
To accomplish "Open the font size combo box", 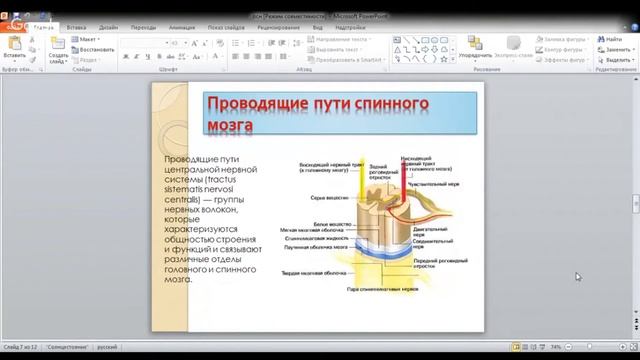I will 179,43.
